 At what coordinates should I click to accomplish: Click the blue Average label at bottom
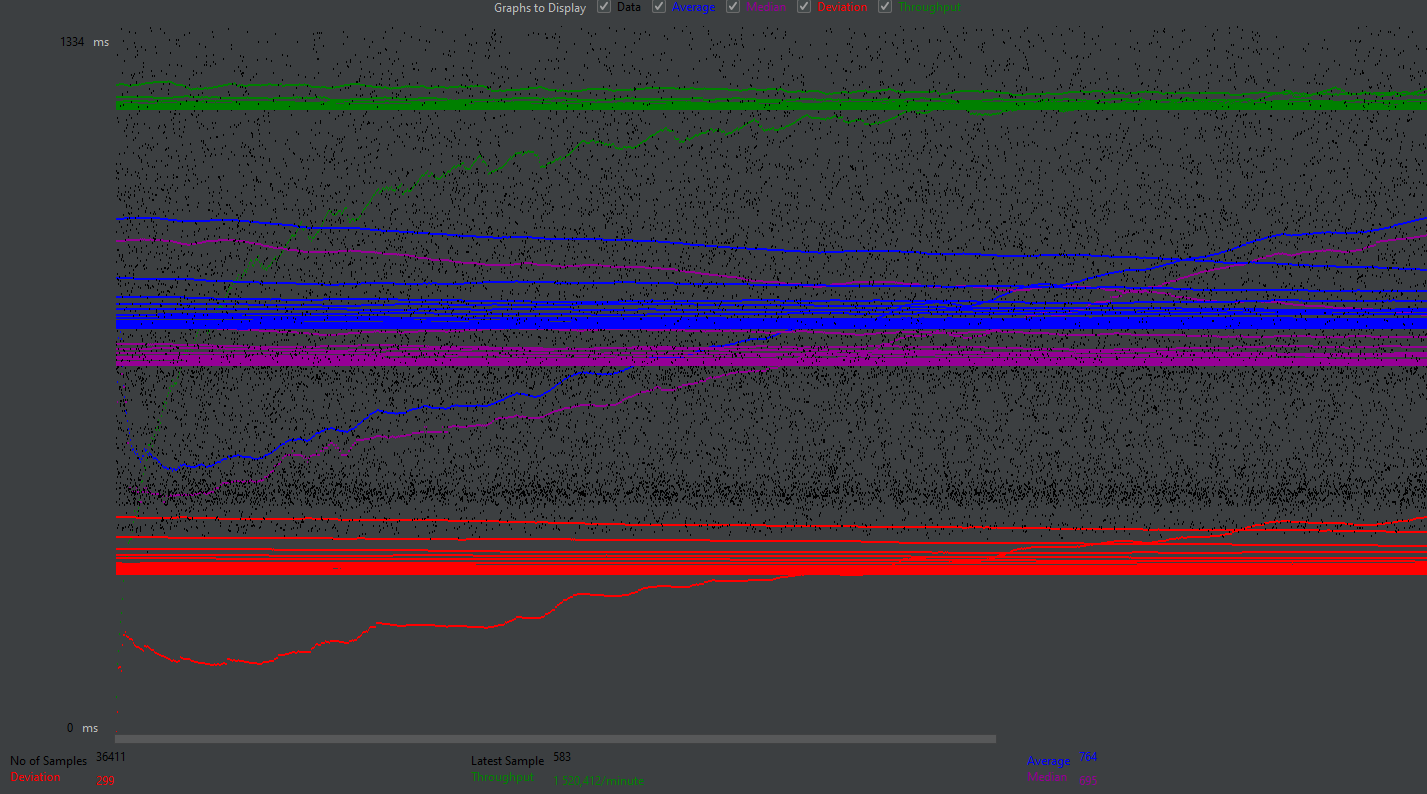pyautogui.click(x=1048, y=761)
